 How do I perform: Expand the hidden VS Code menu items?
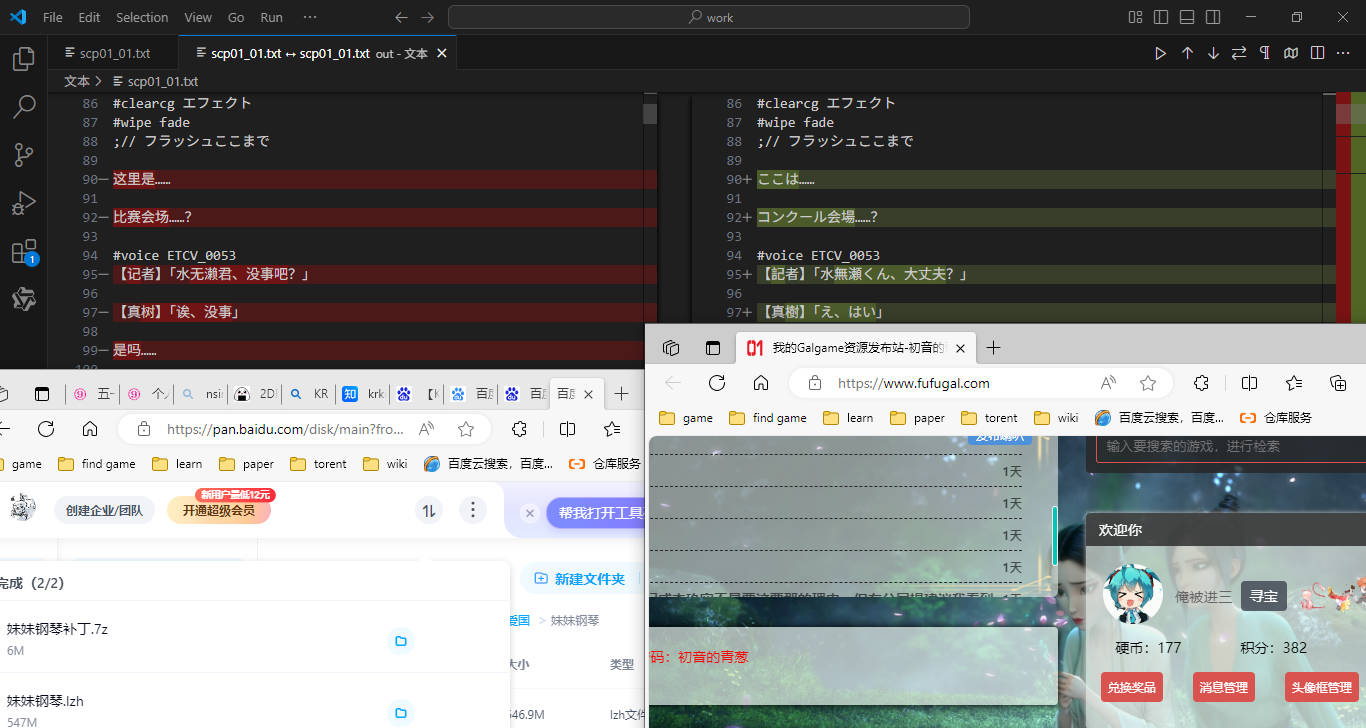[x=310, y=17]
